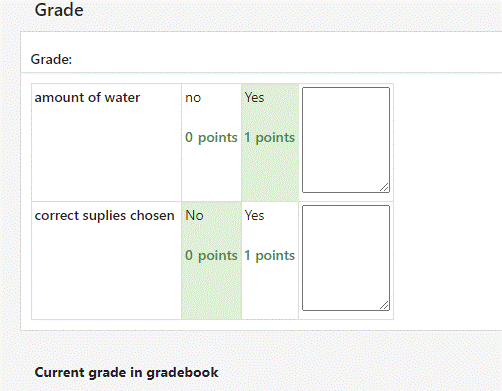
Task: Click the "Grade:" field label
Action: 51,59
